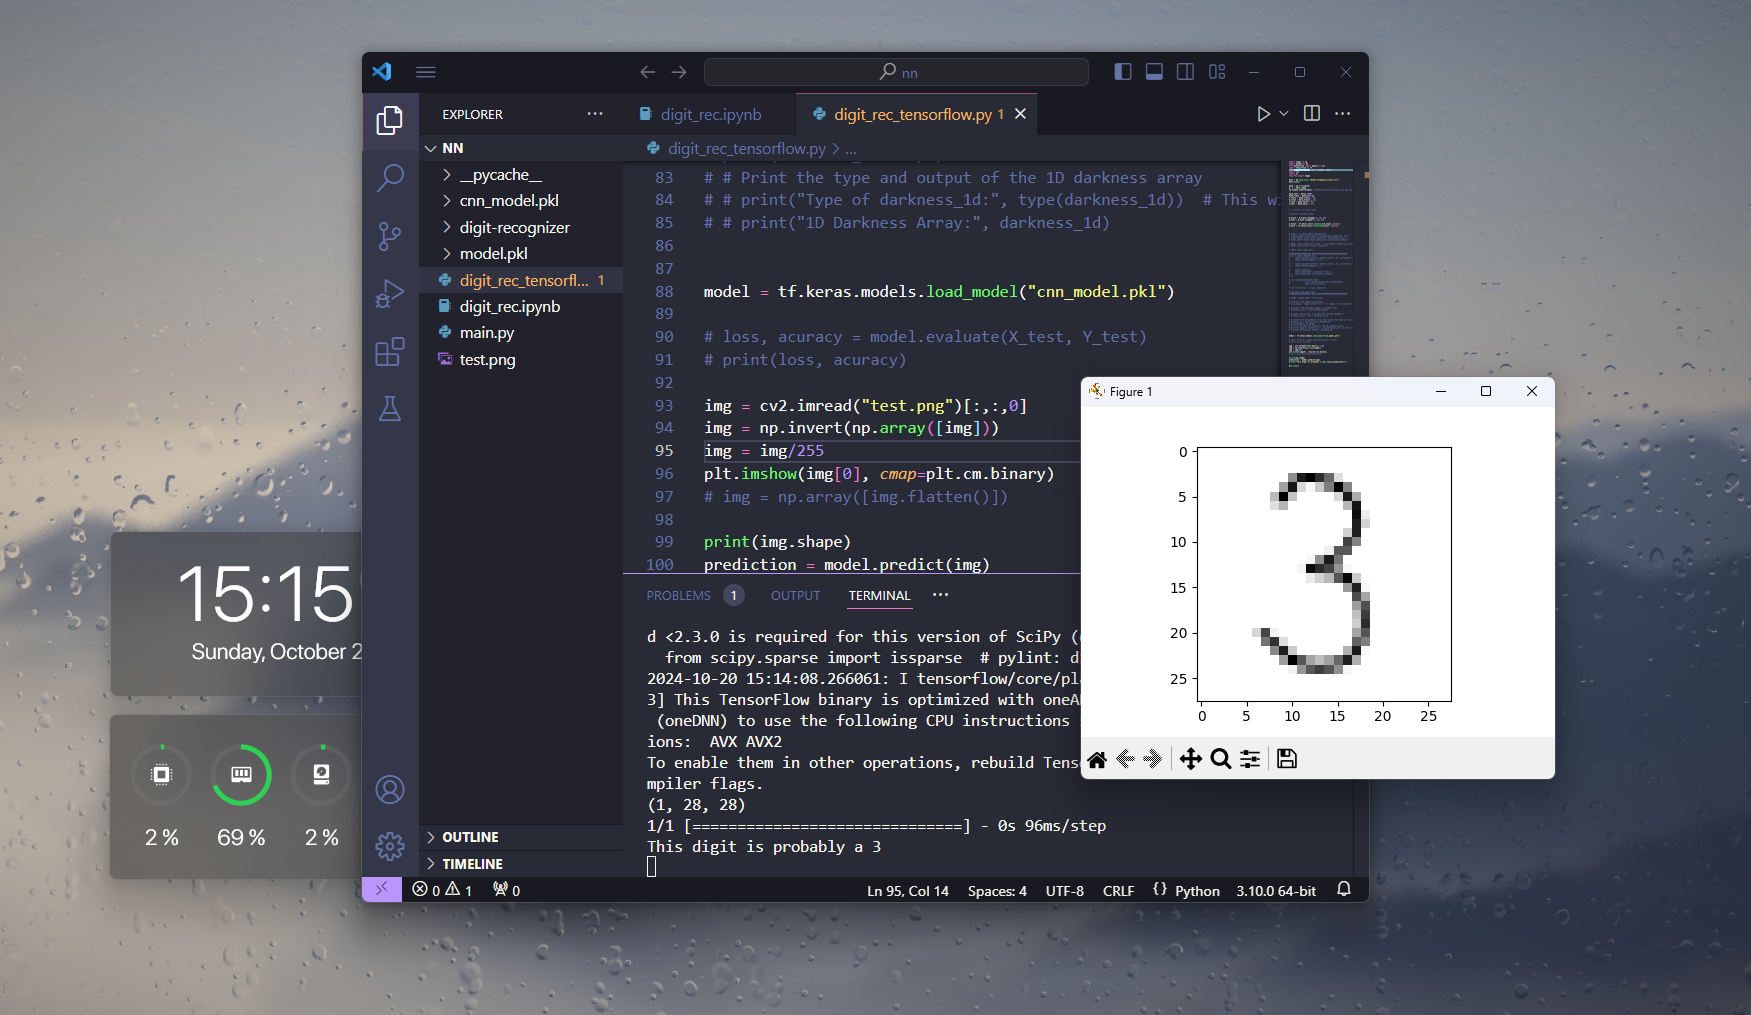This screenshot has width=1751, height=1015.
Task: Reset figure view with Home icon
Action: click(x=1097, y=759)
